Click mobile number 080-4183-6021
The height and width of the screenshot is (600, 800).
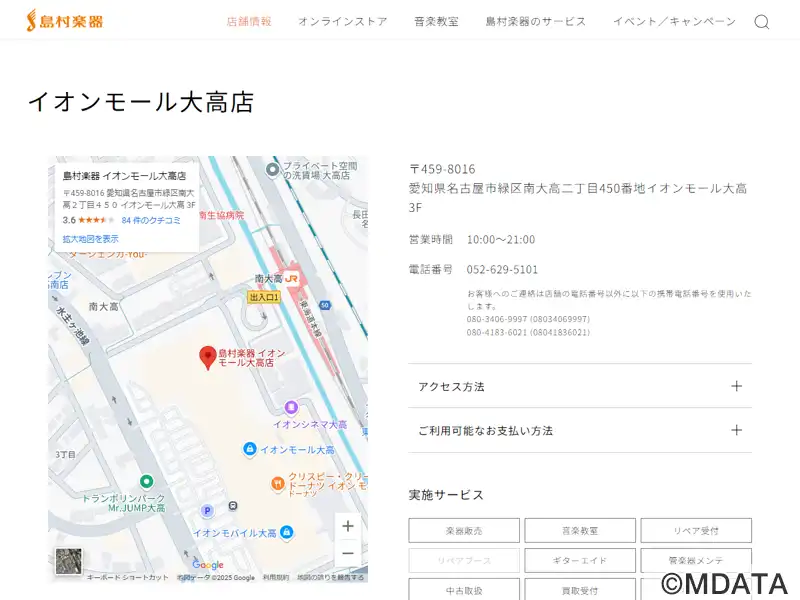tap(528, 332)
